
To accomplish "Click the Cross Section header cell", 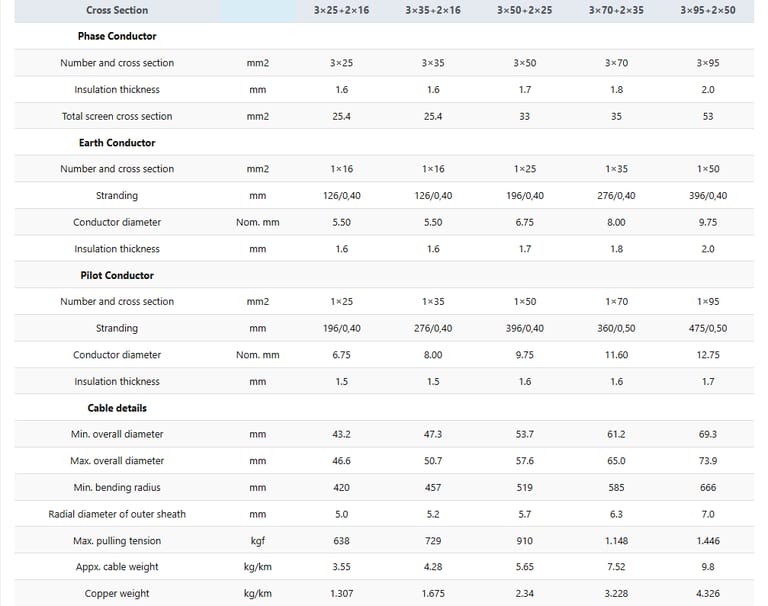I will [x=117, y=10].
